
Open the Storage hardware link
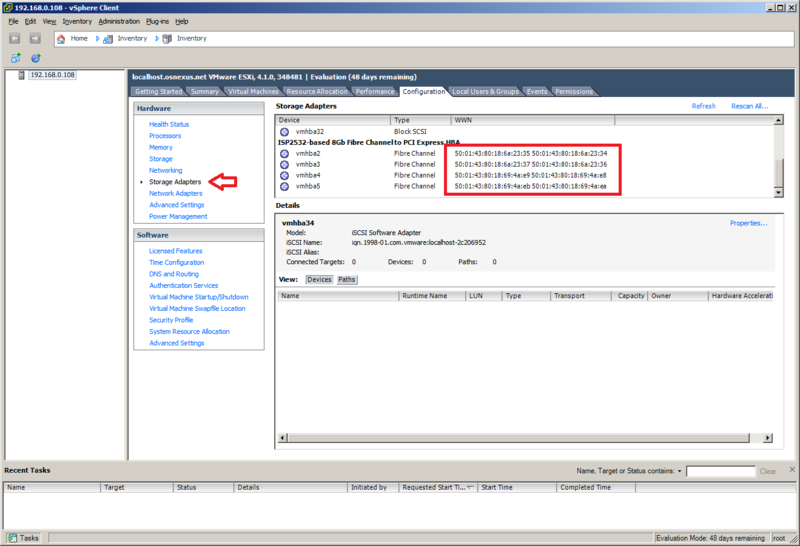pyautogui.click(x=161, y=159)
